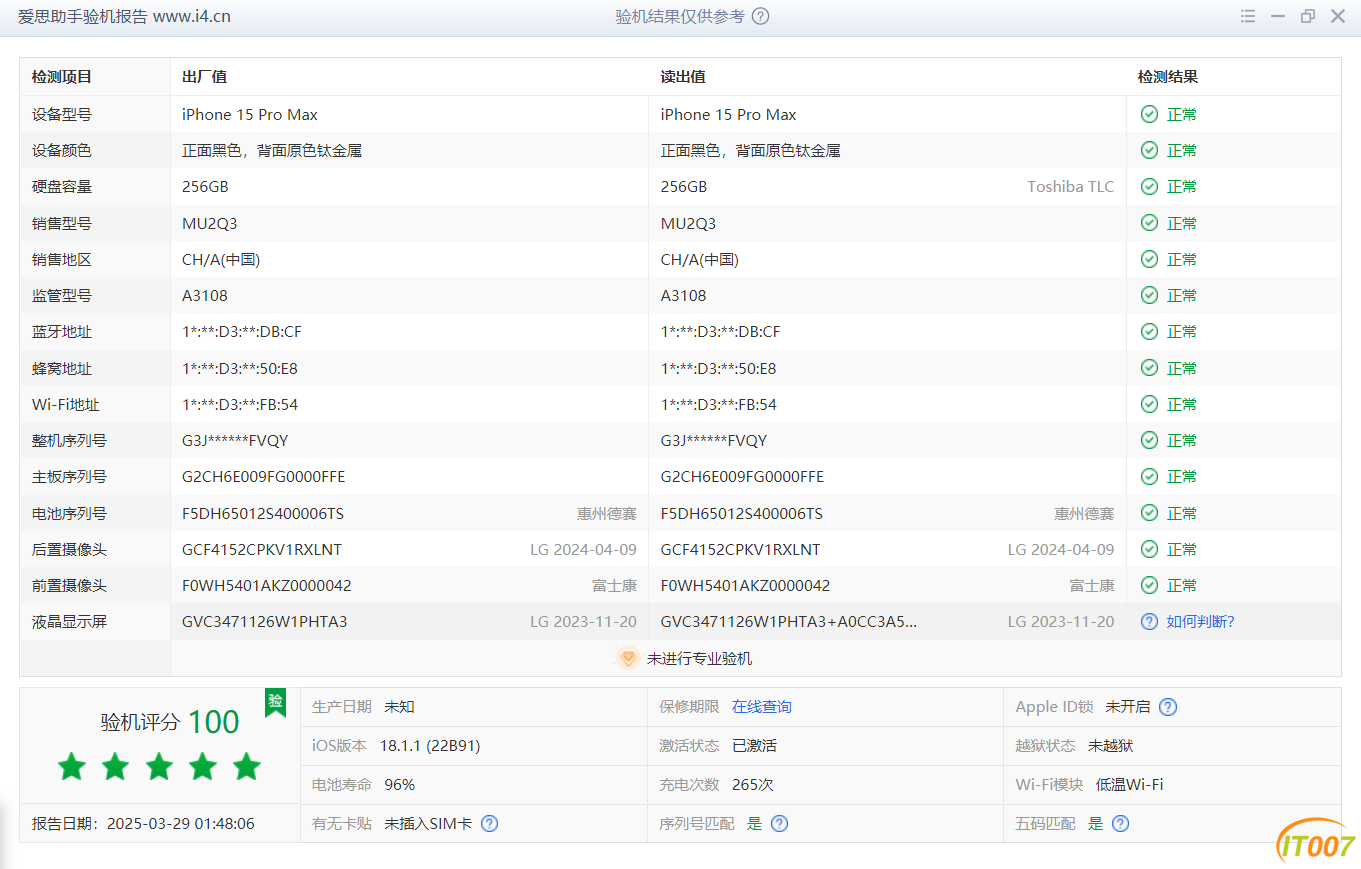The height and width of the screenshot is (869, 1361).
Task: Click the 爱思助手验机报告 www.i4.cn title
Action: click(124, 17)
